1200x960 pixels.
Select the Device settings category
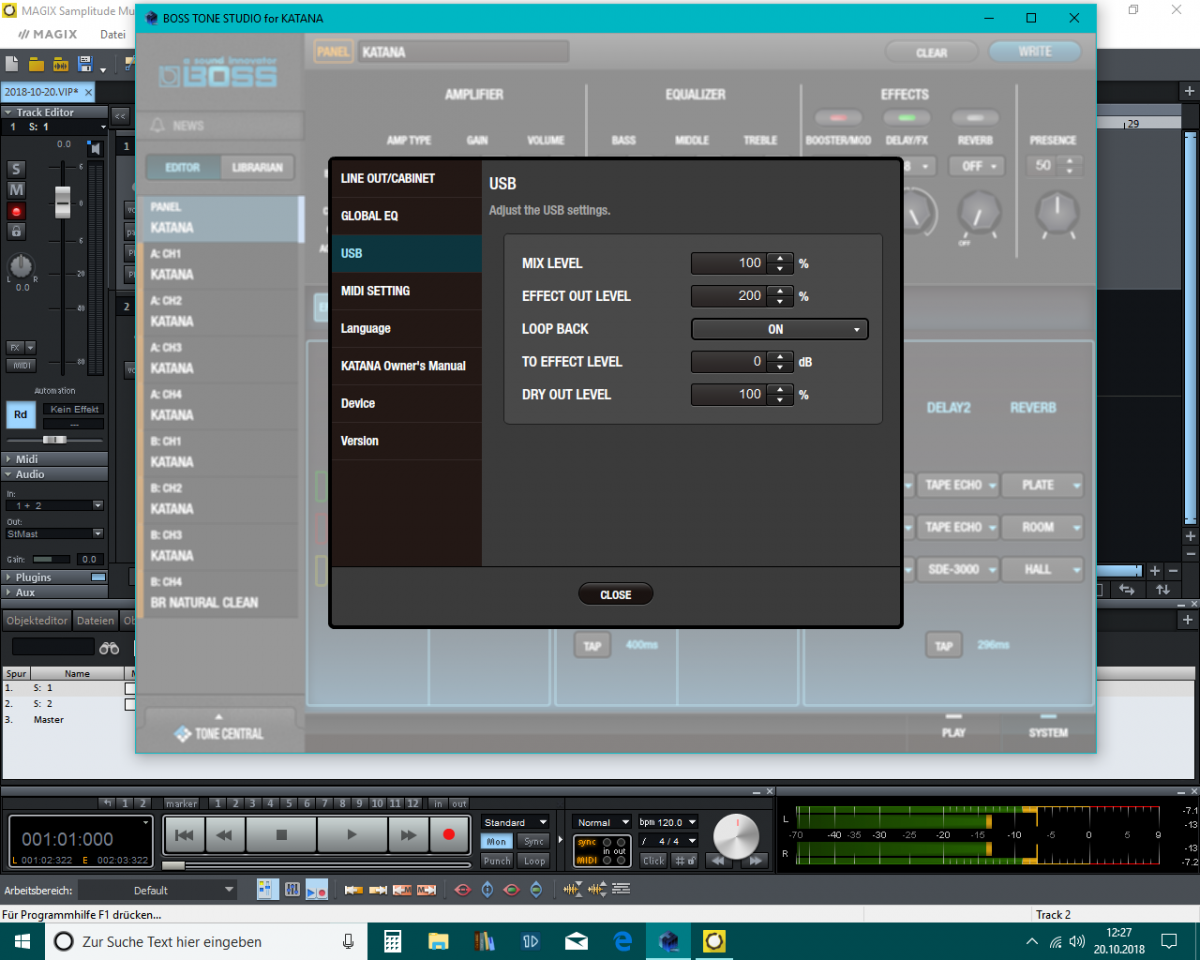pos(406,404)
